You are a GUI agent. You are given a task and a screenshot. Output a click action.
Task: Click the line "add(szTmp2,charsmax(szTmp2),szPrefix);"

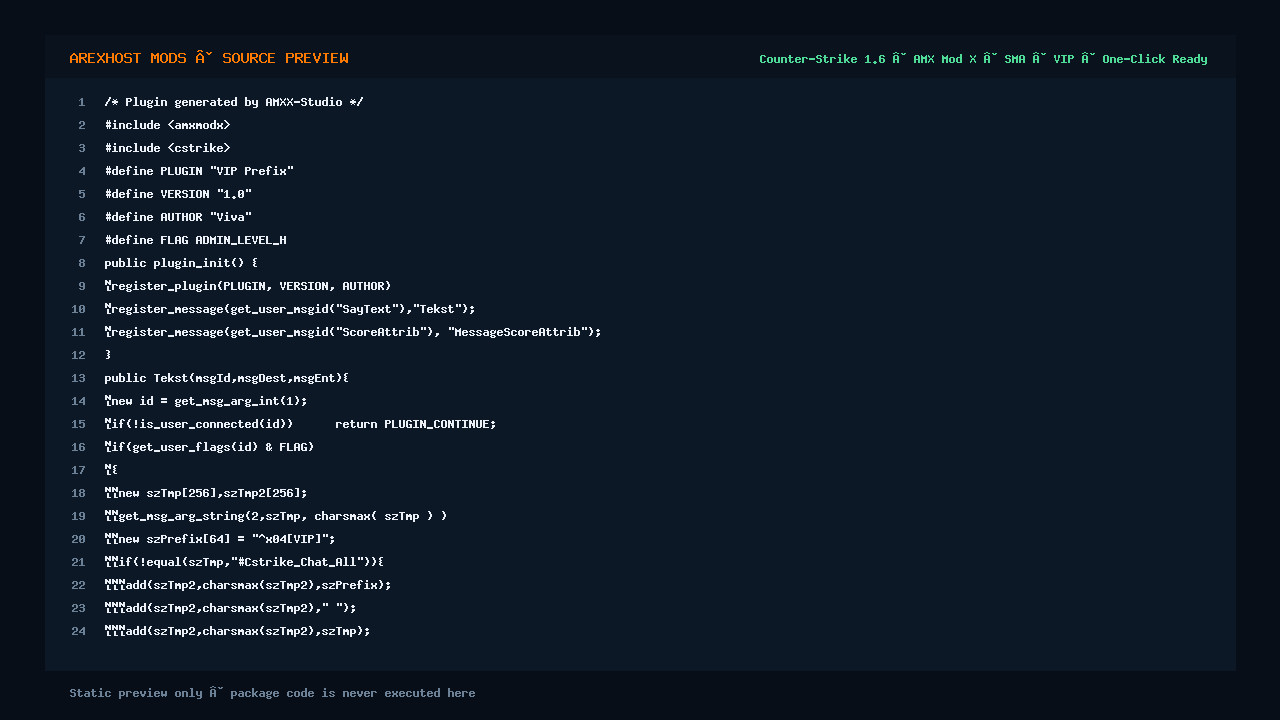[x=248, y=585]
